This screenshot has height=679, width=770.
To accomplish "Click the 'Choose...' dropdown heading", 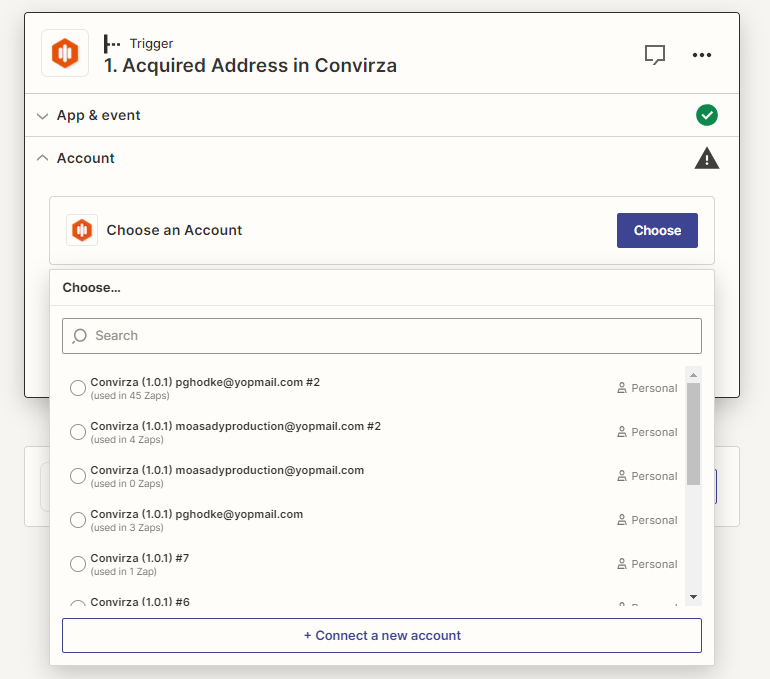I will (x=91, y=288).
